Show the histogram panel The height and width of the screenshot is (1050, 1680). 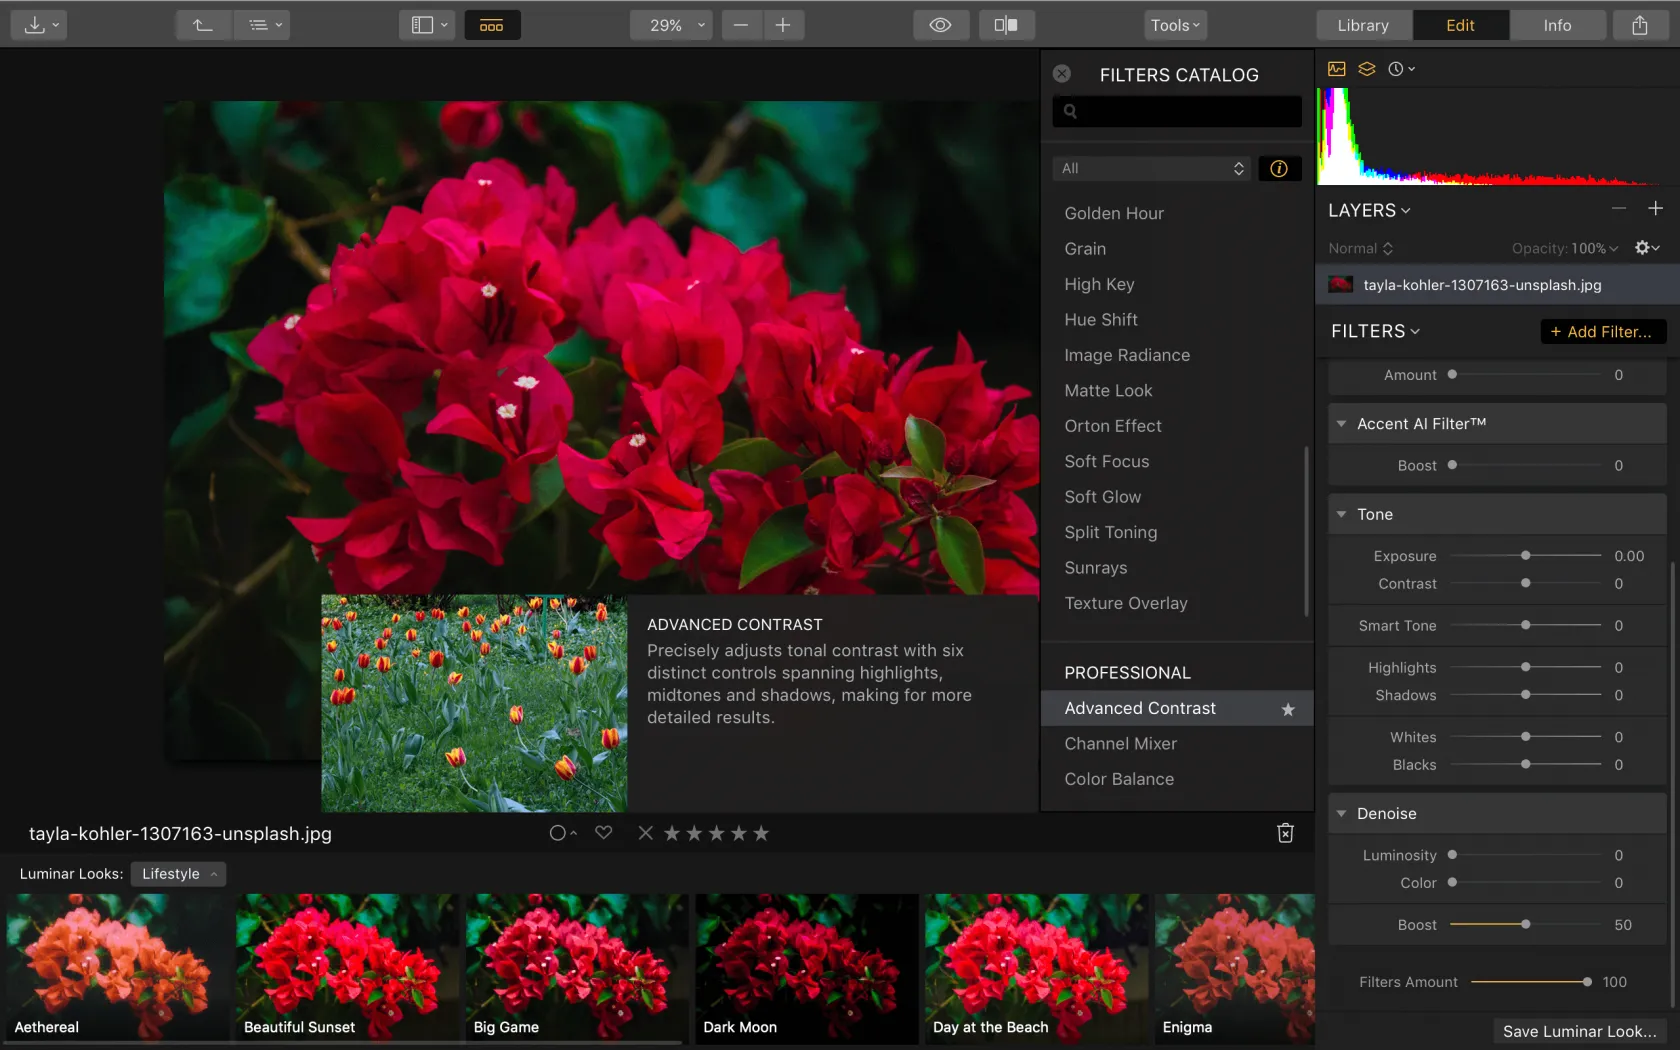1336,68
